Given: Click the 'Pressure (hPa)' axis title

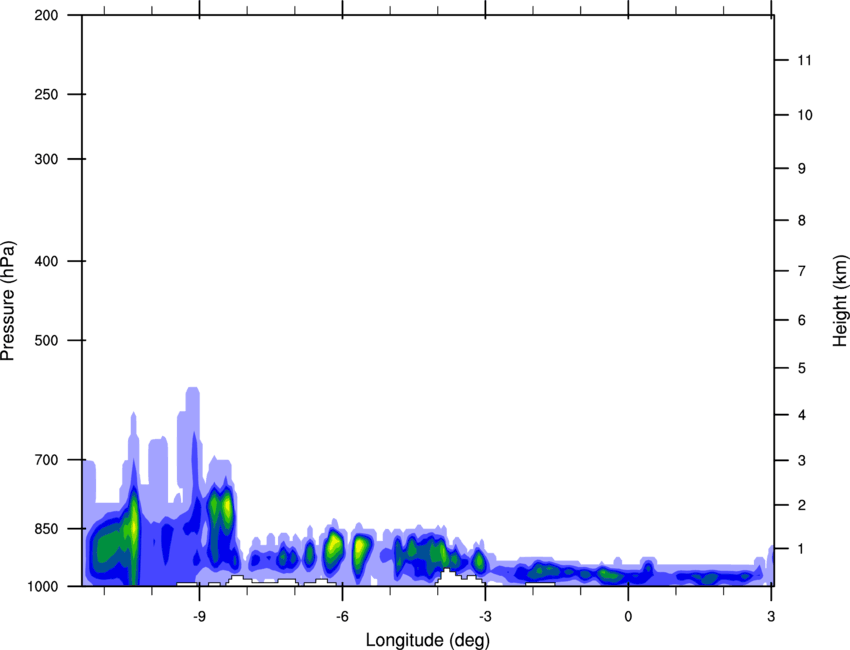Looking at the screenshot, I should [8, 301].
